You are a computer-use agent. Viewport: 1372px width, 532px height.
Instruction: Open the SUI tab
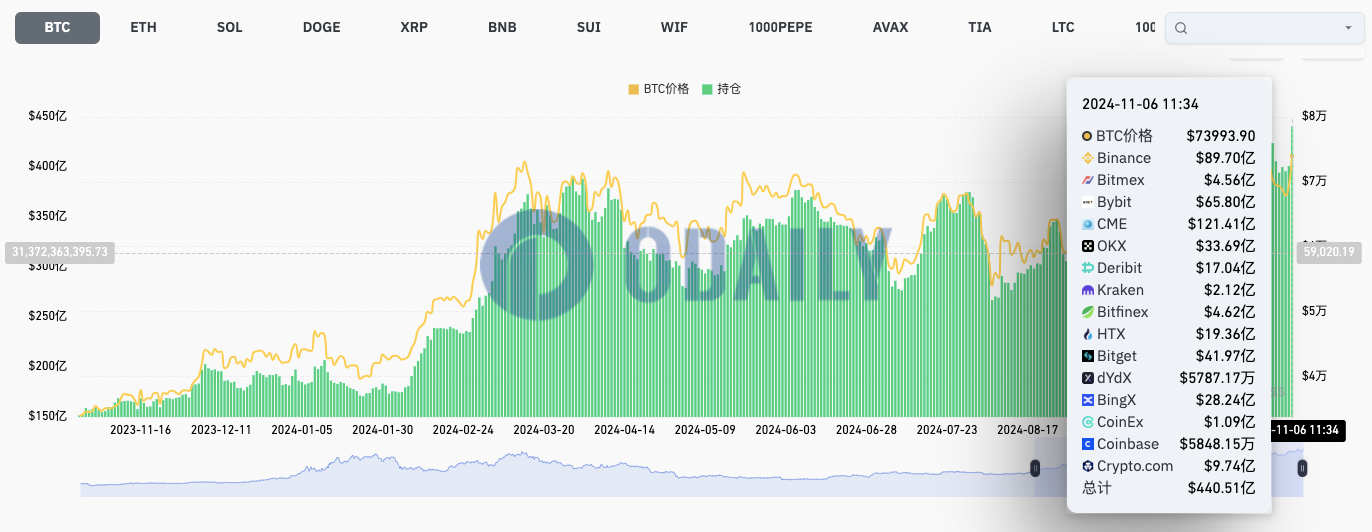point(589,28)
